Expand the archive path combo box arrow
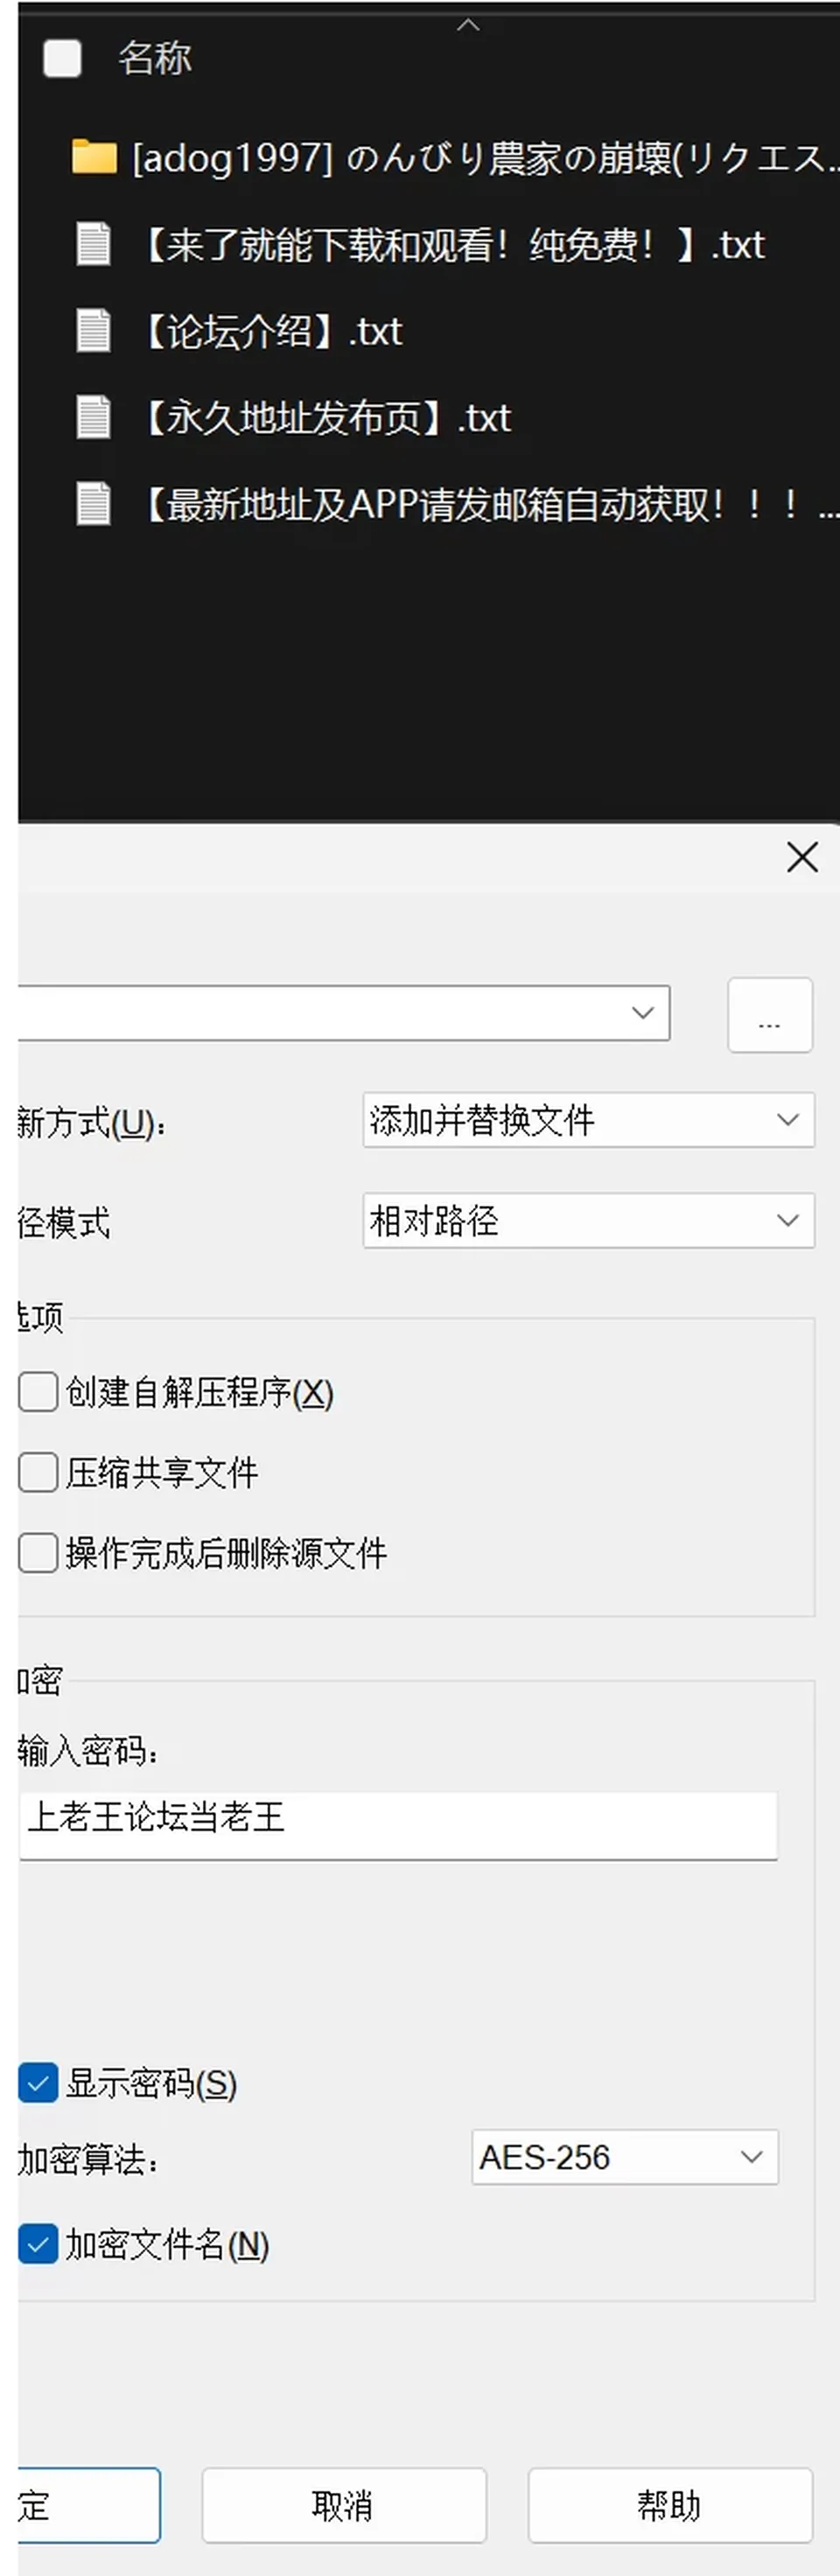 (x=643, y=1013)
